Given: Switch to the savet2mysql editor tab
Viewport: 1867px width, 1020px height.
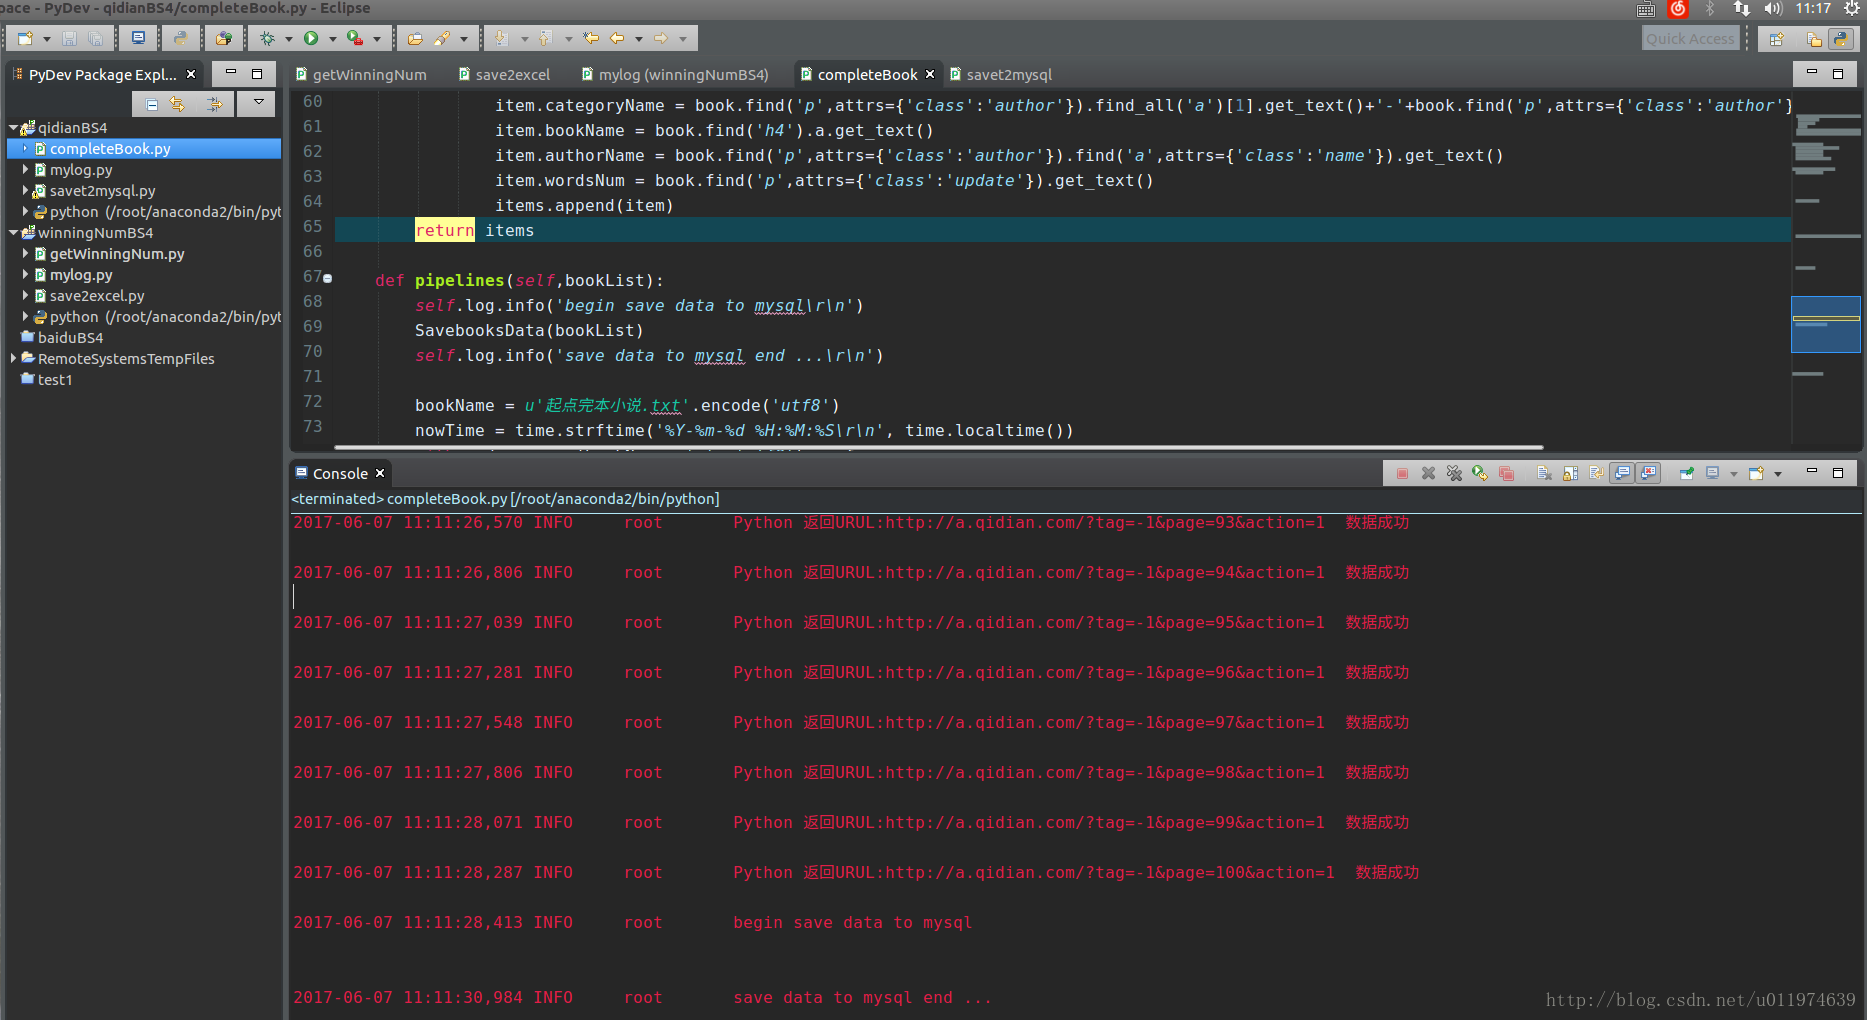Looking at the screenshot, I should 1008,75.
